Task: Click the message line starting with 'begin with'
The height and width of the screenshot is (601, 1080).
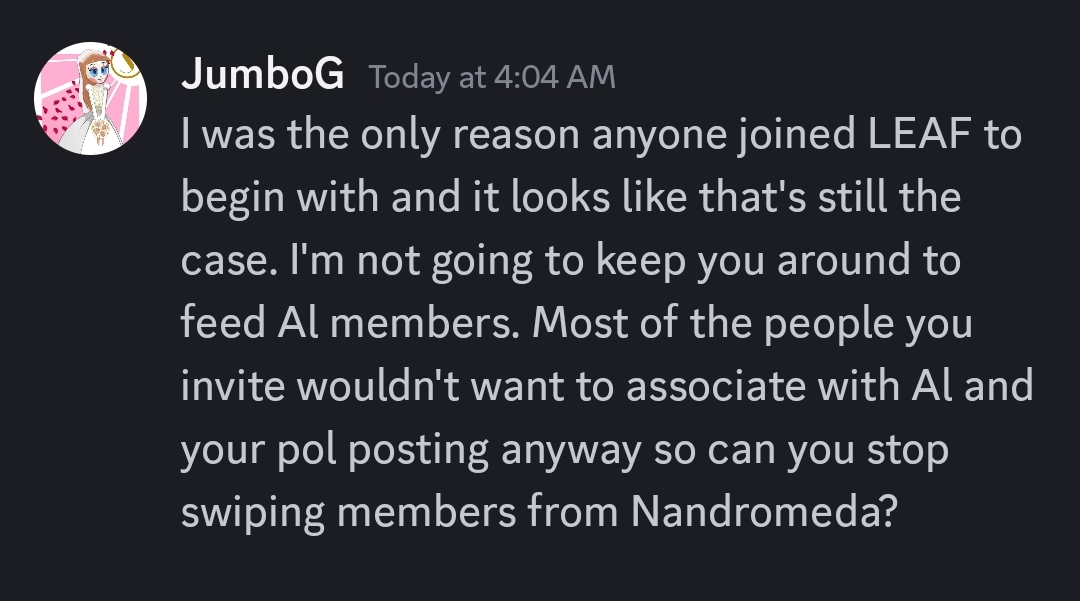Action: tap(571, 198)
